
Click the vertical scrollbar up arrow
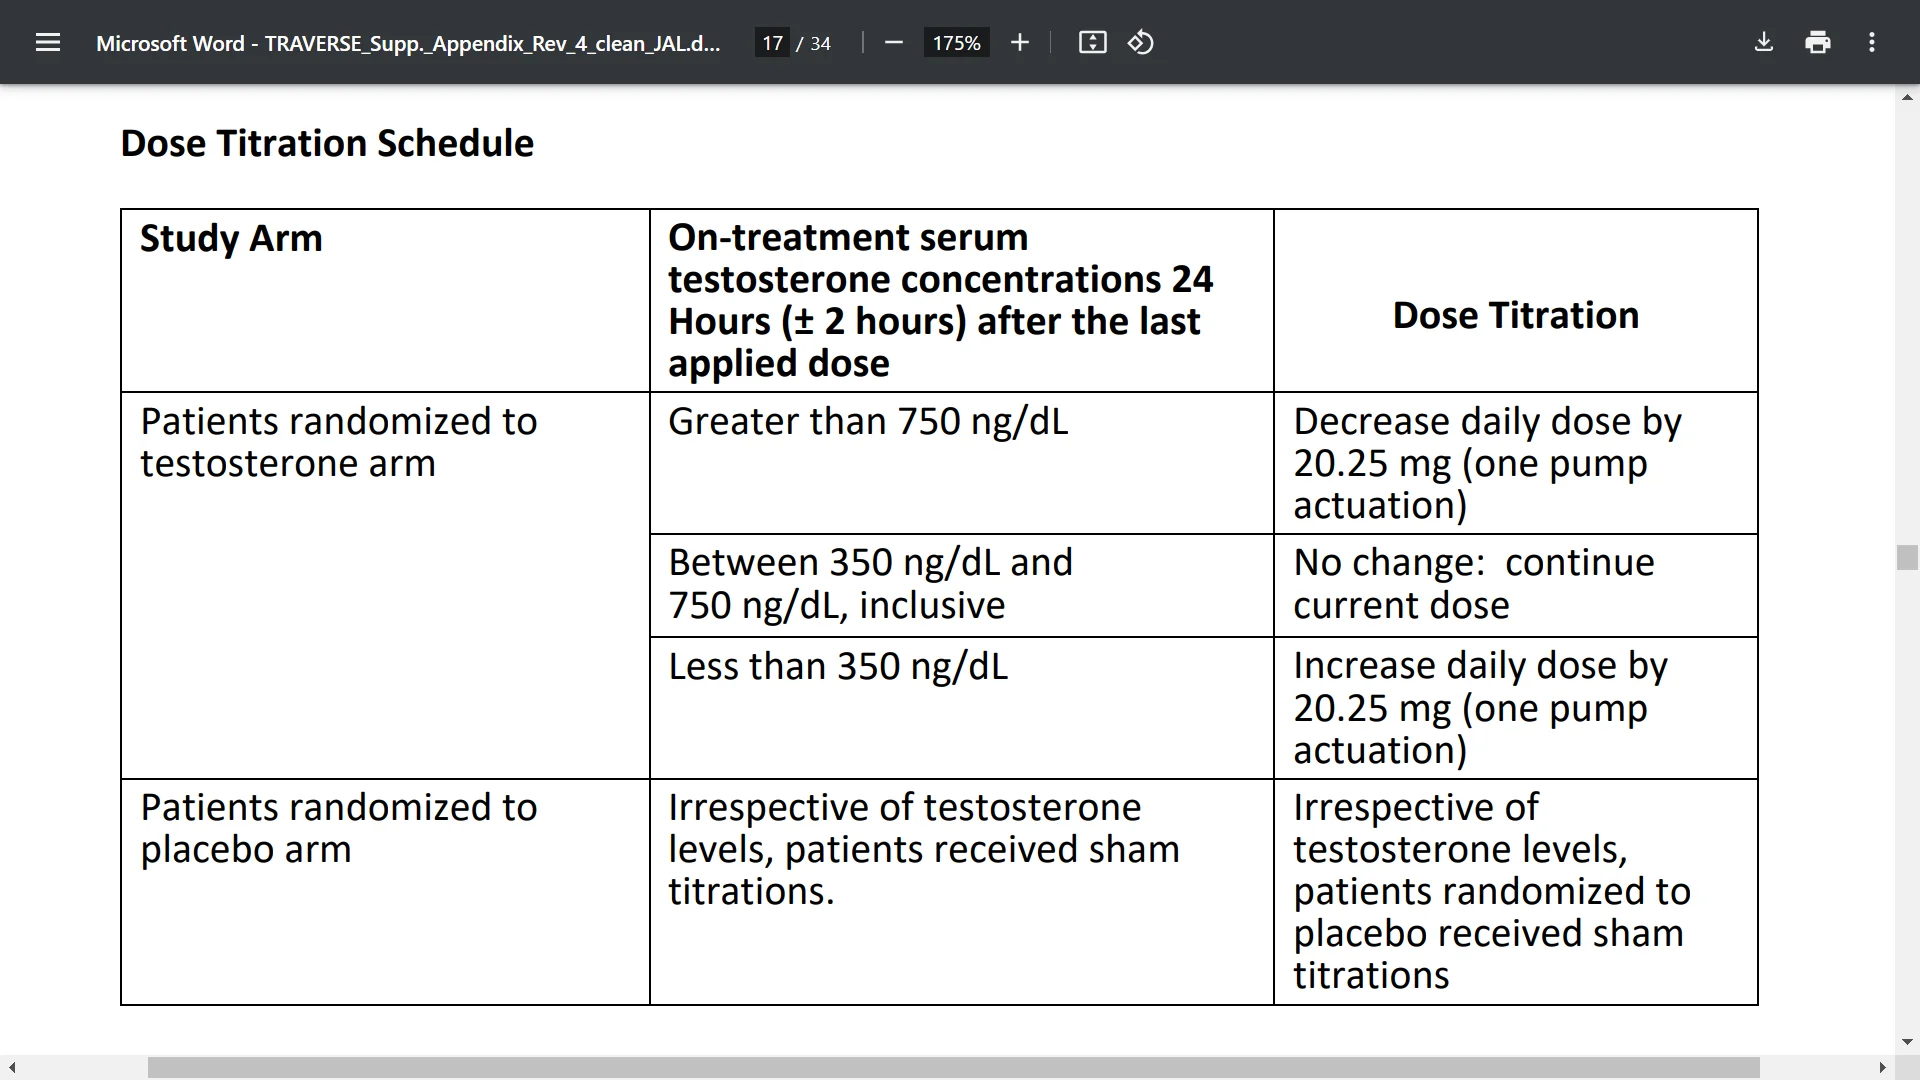click(1907, 98)
